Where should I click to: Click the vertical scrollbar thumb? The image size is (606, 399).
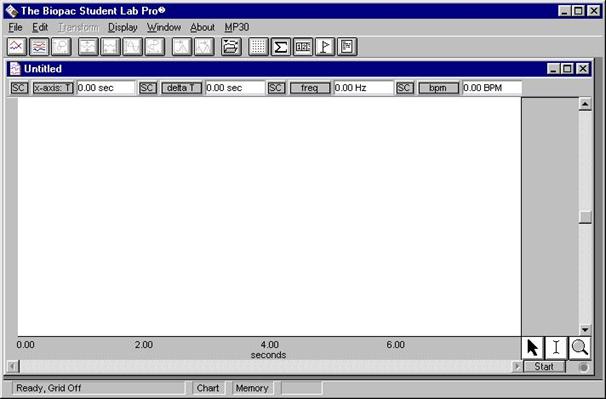(x=585, y=217)
